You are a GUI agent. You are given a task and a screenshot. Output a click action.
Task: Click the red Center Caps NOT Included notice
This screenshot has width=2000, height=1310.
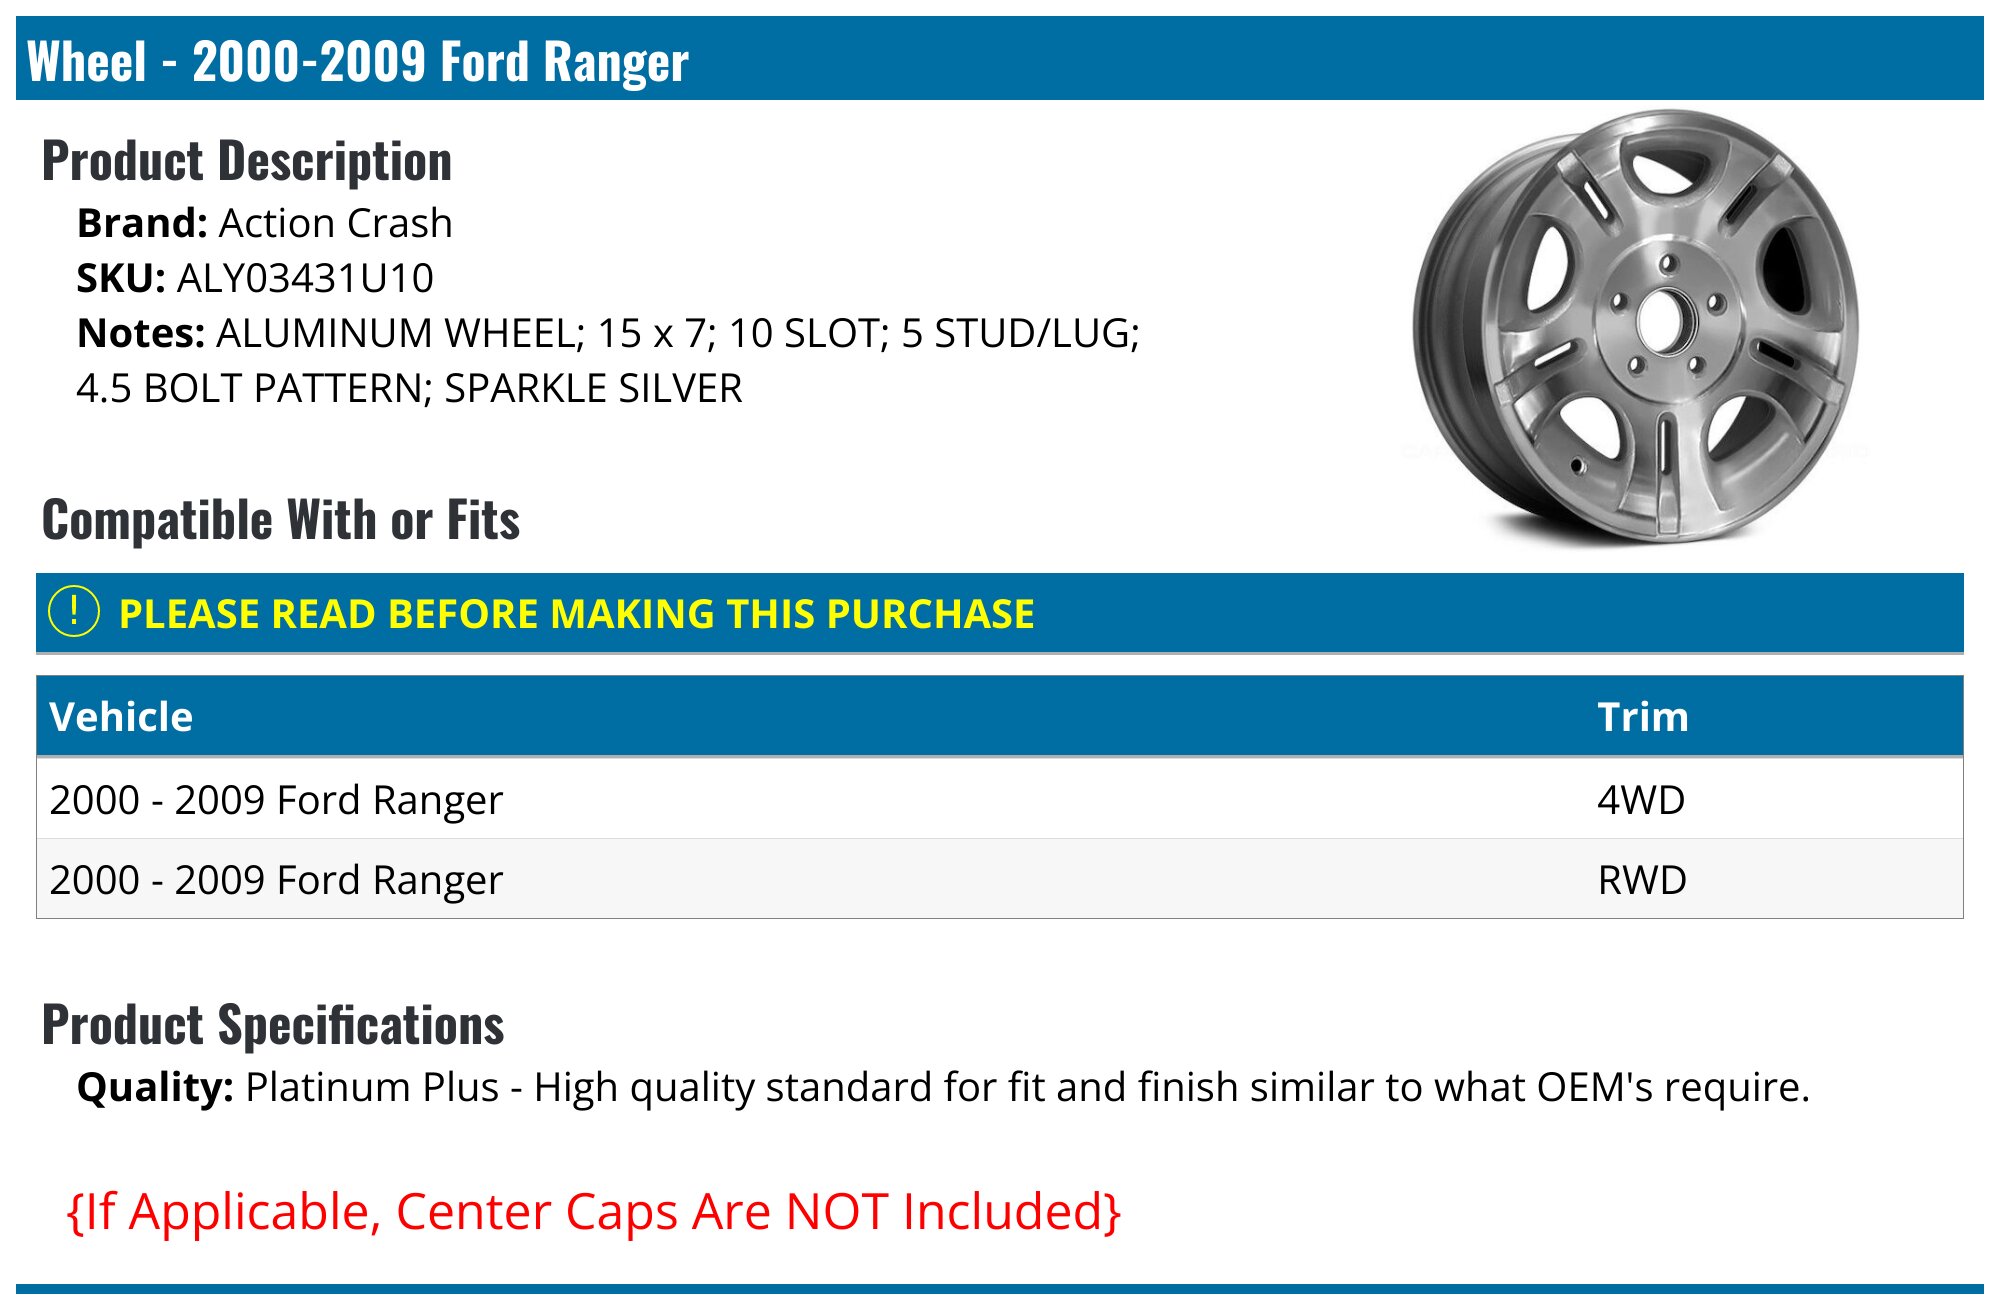[594, 1211]
